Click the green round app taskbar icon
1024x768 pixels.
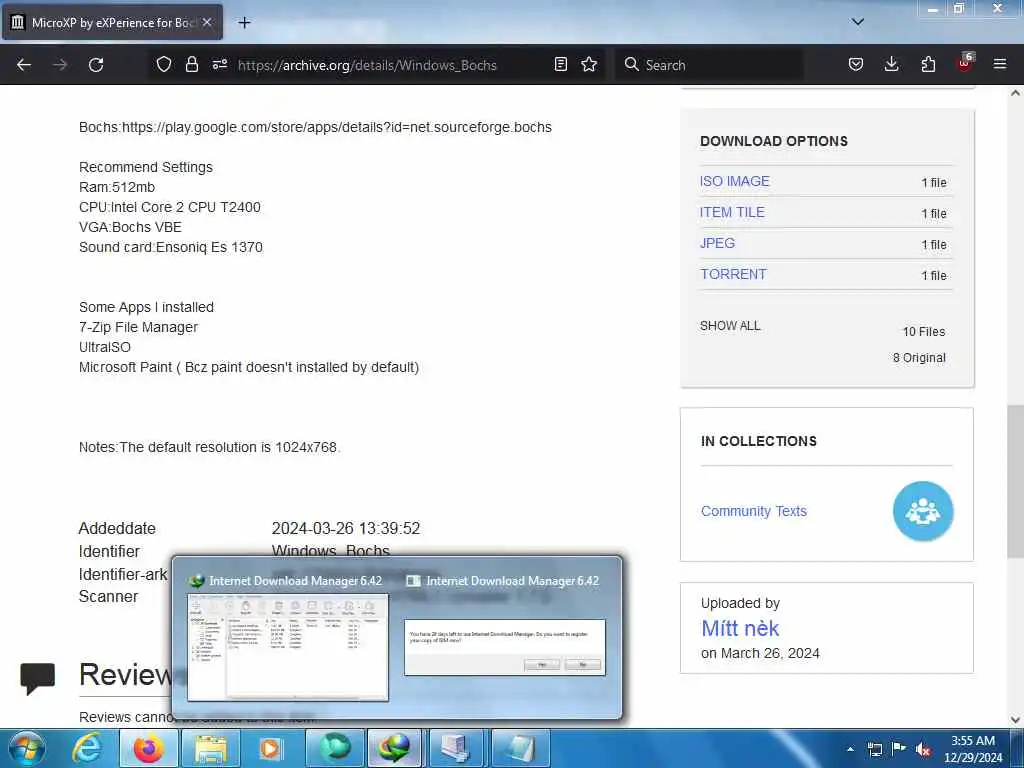pyautogui.click(x=334, y=748)
